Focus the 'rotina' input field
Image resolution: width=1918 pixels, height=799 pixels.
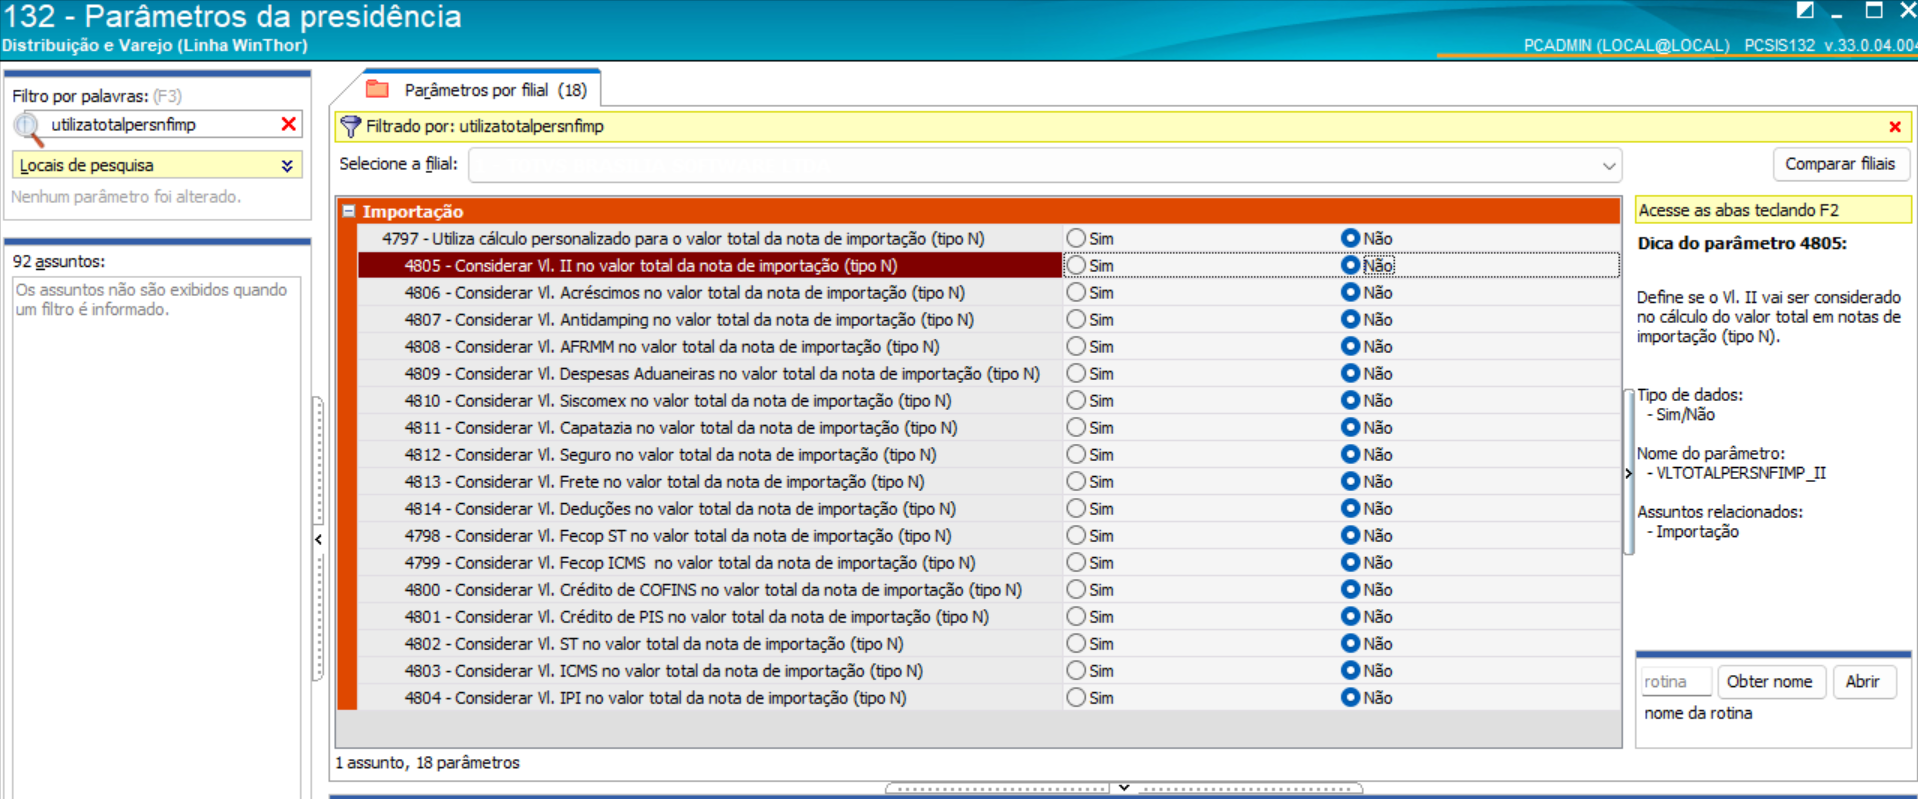pyautogui.click(x=1675, y=681)
